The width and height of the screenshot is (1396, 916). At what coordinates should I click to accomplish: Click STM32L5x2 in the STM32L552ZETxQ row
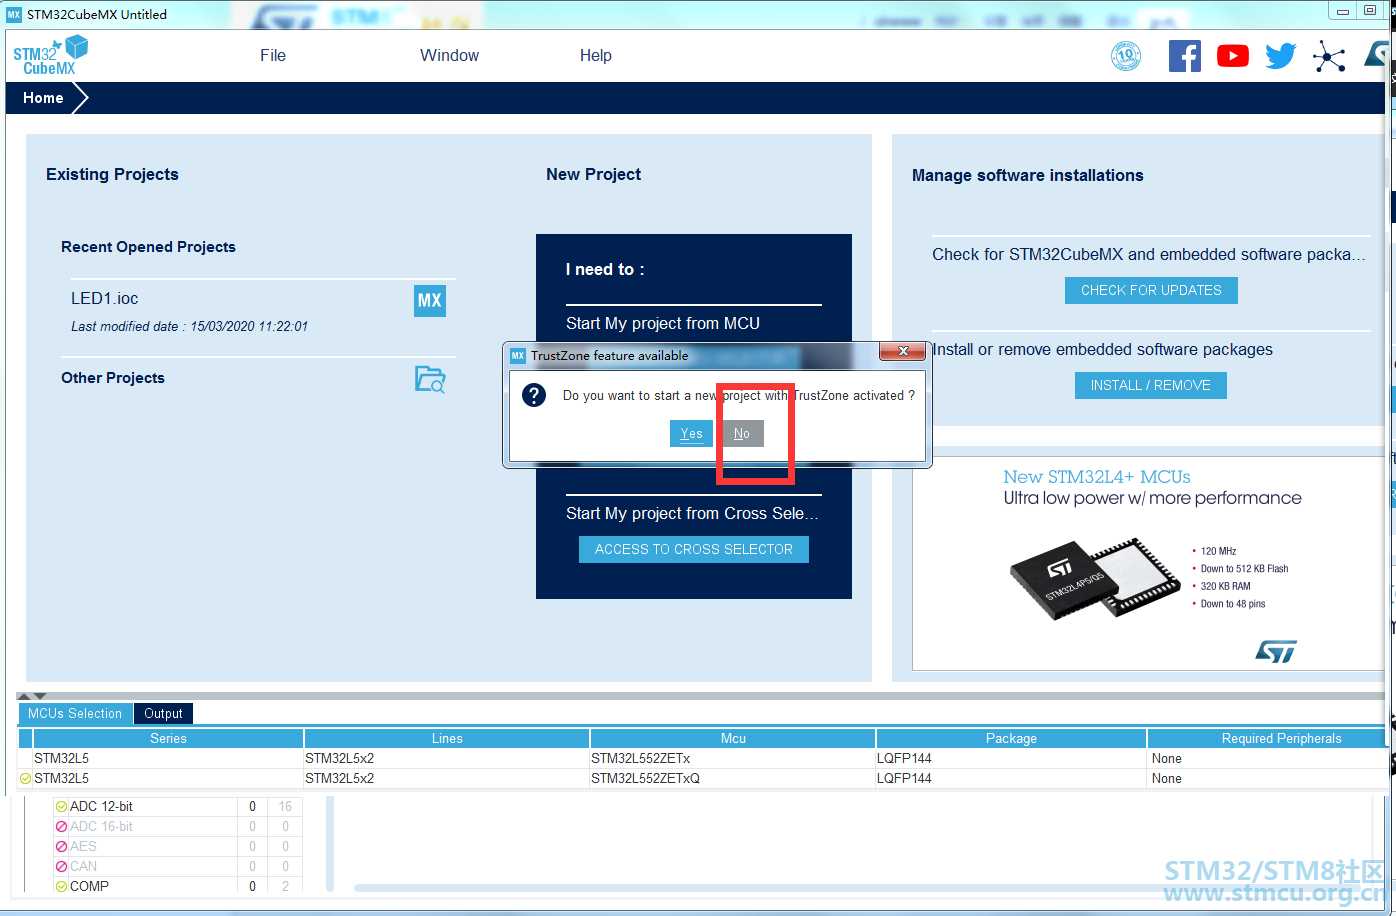tap(447, 778)
